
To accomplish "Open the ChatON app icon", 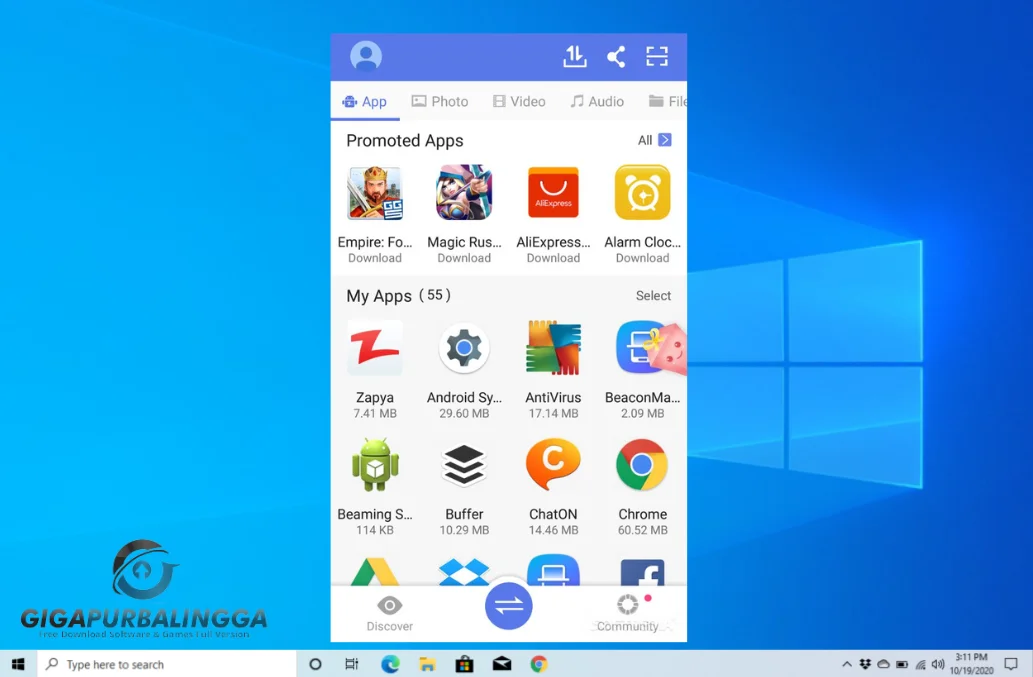I will (553, 464).
